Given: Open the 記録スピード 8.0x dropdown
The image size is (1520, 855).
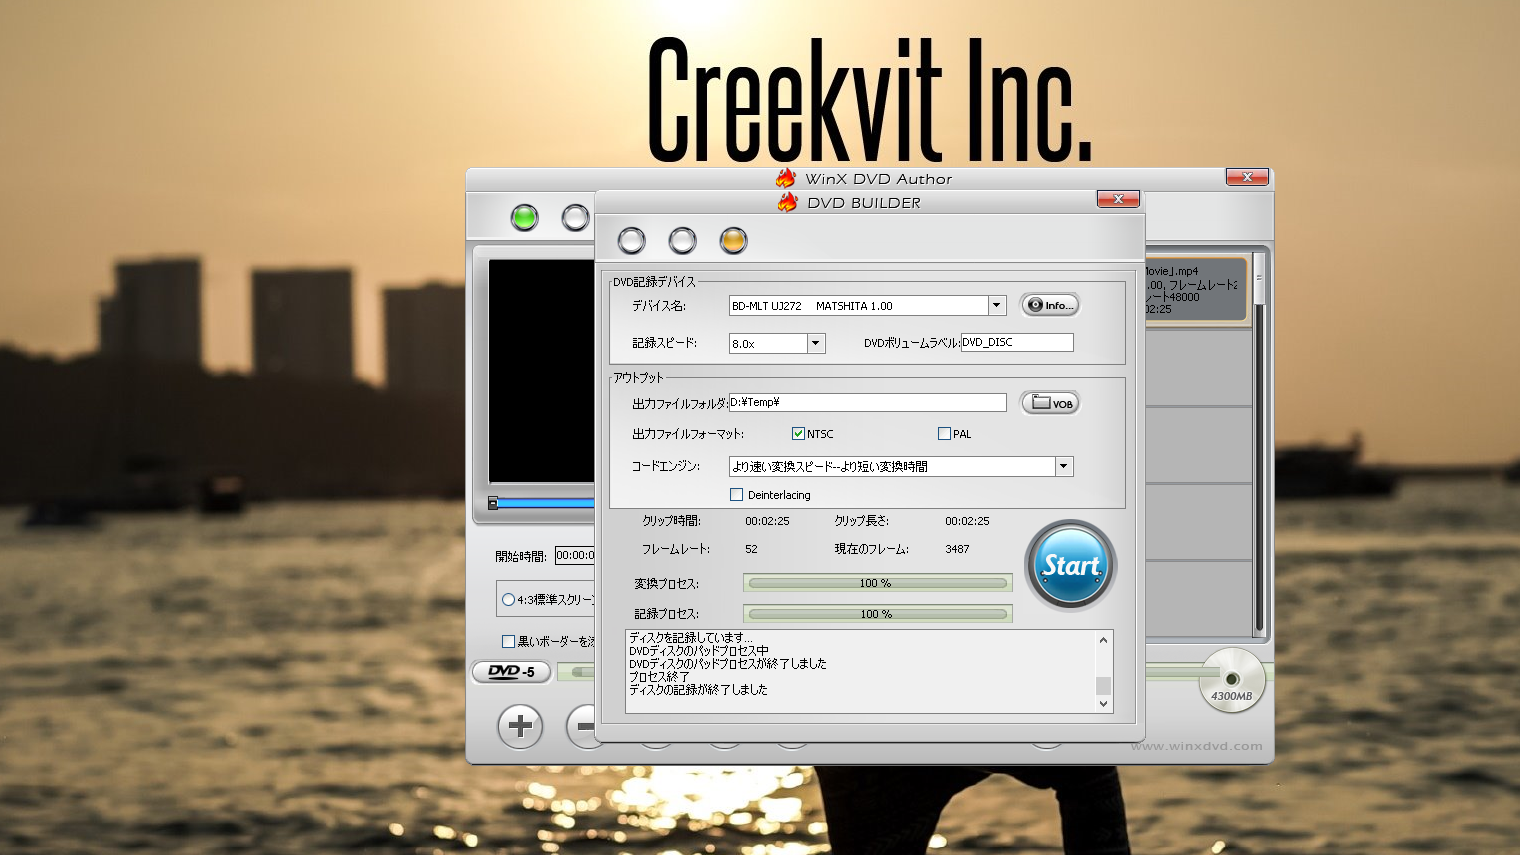Looking at the screenshot, I should pyautogui.click(x=816, y=343).
